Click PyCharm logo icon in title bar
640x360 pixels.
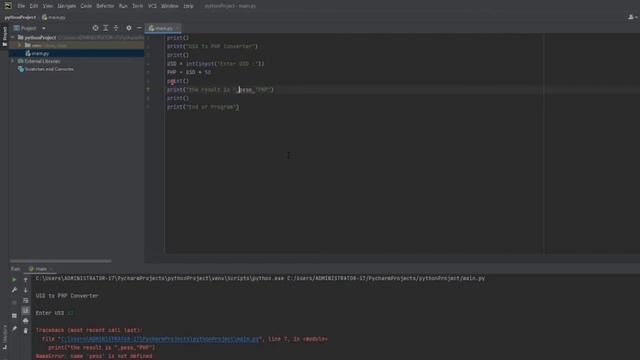click(8, 6)
